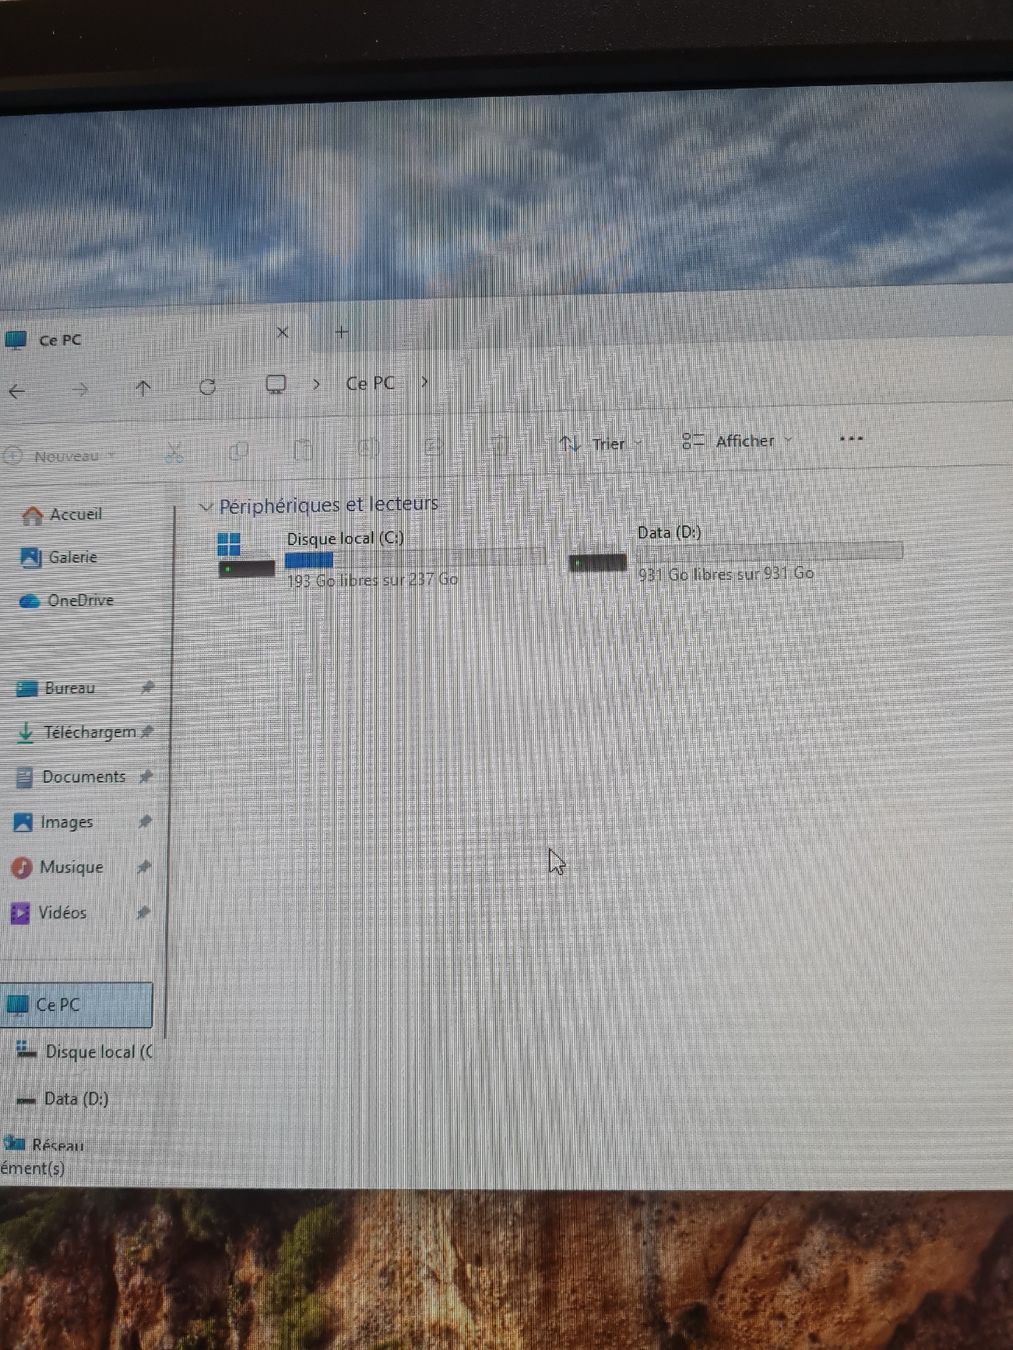The image size is (1013, 1350).
Task: Click D: drive usage bar
Action: click(x=769, y=552)
